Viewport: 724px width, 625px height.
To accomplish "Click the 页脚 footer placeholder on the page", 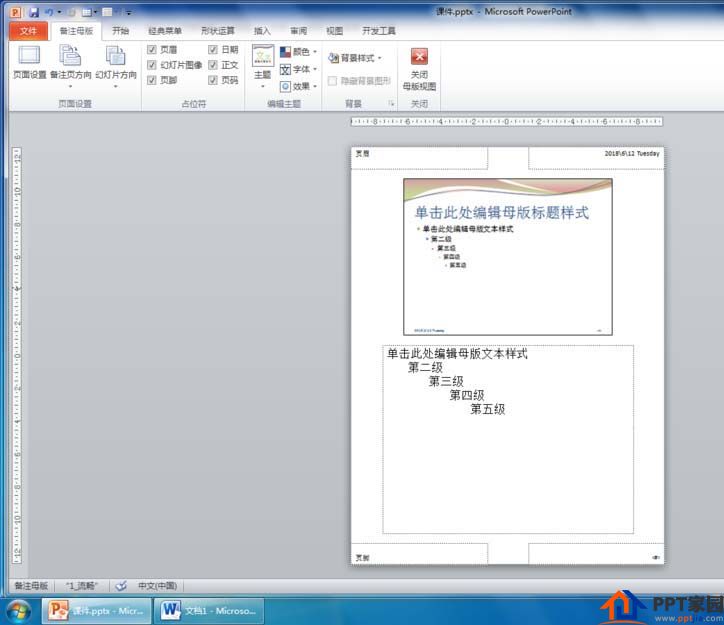I will click(419, 553).
